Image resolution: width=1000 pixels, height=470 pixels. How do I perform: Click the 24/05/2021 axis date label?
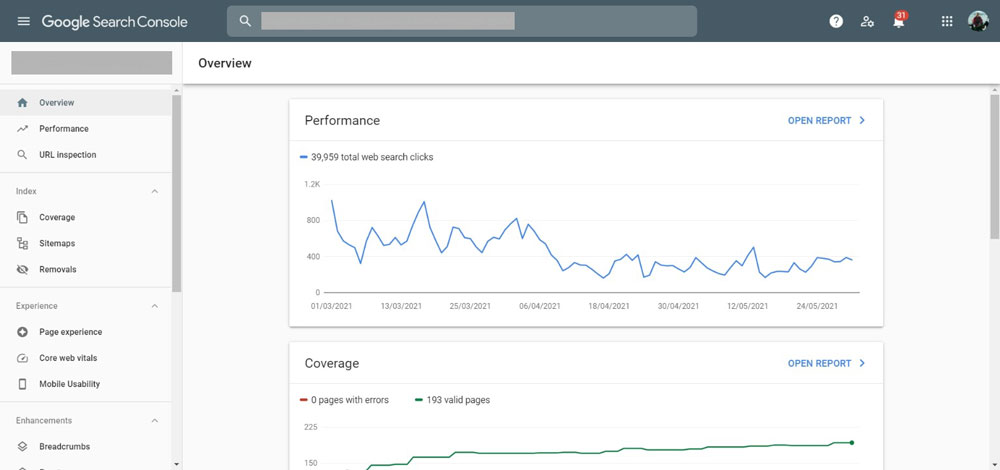point(817,306)
